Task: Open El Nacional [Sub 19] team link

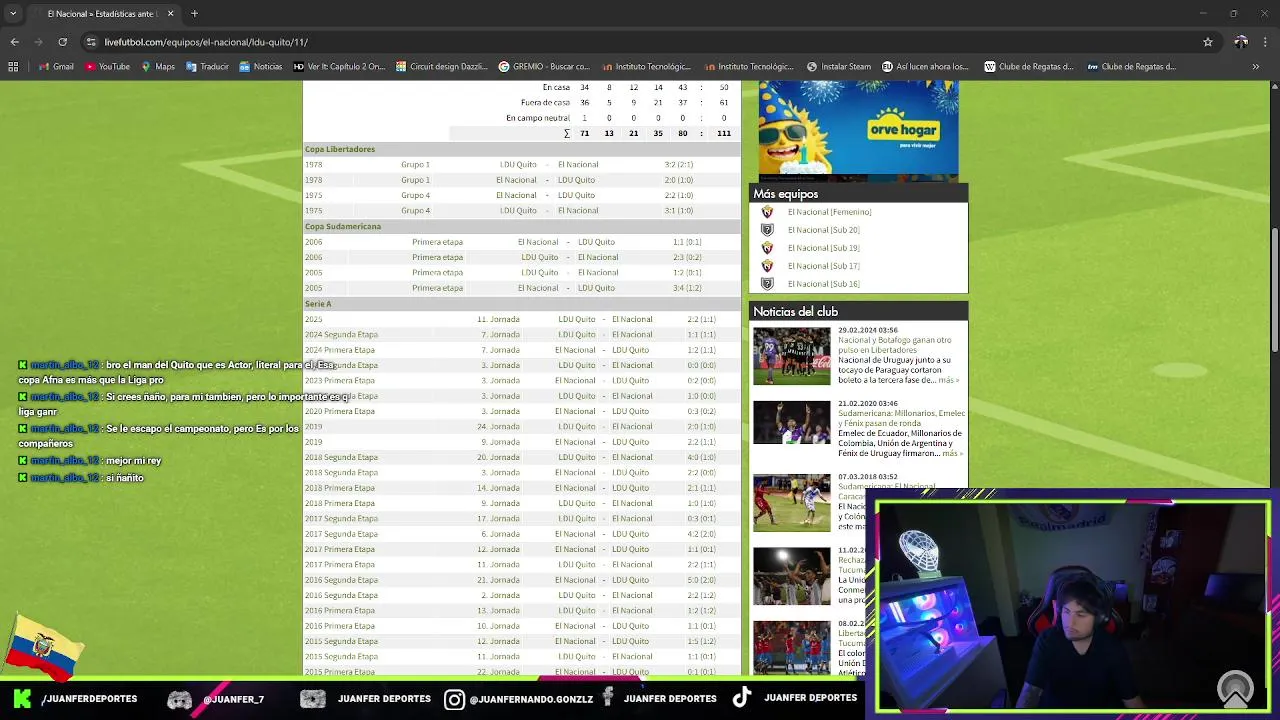Action: point(823,248)
